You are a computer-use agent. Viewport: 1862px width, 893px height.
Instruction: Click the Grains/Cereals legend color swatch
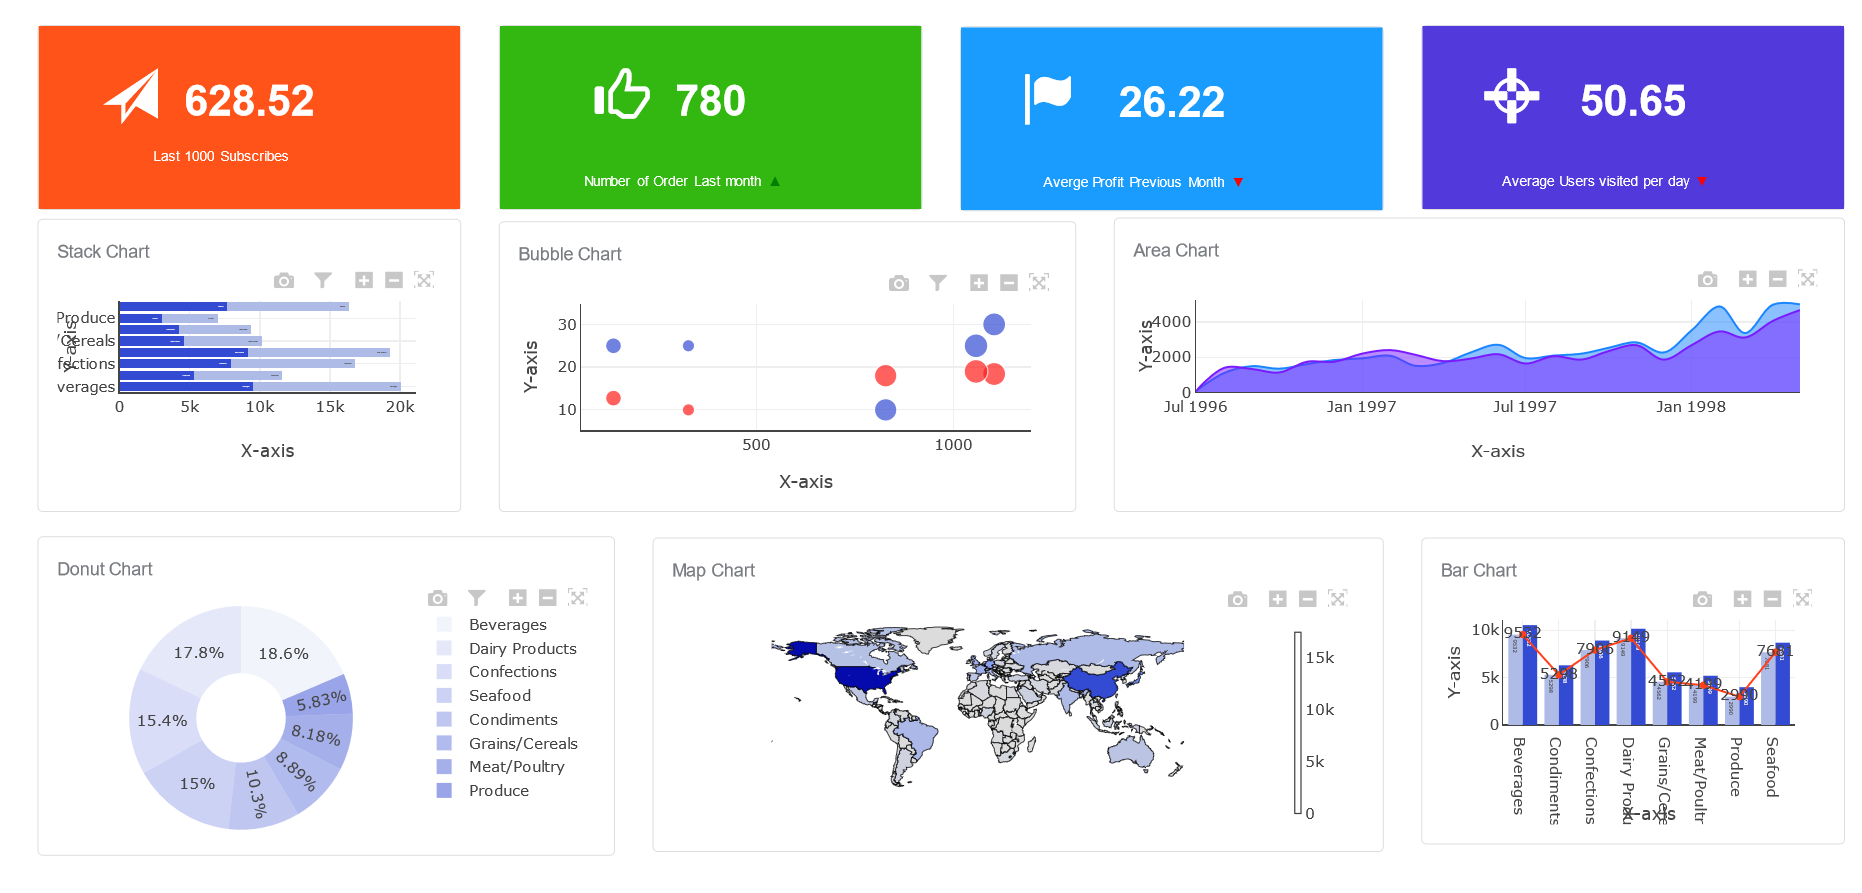coord(444,743)
